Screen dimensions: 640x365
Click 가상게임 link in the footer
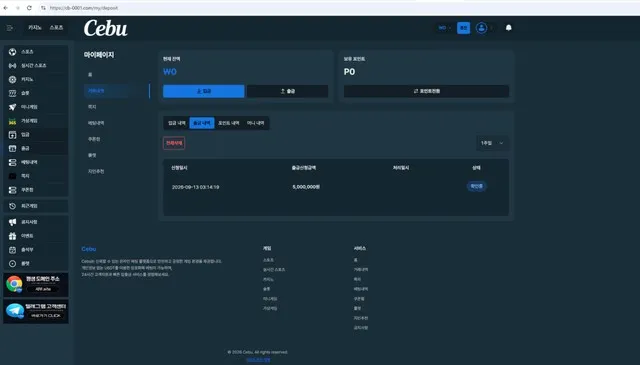270,309
